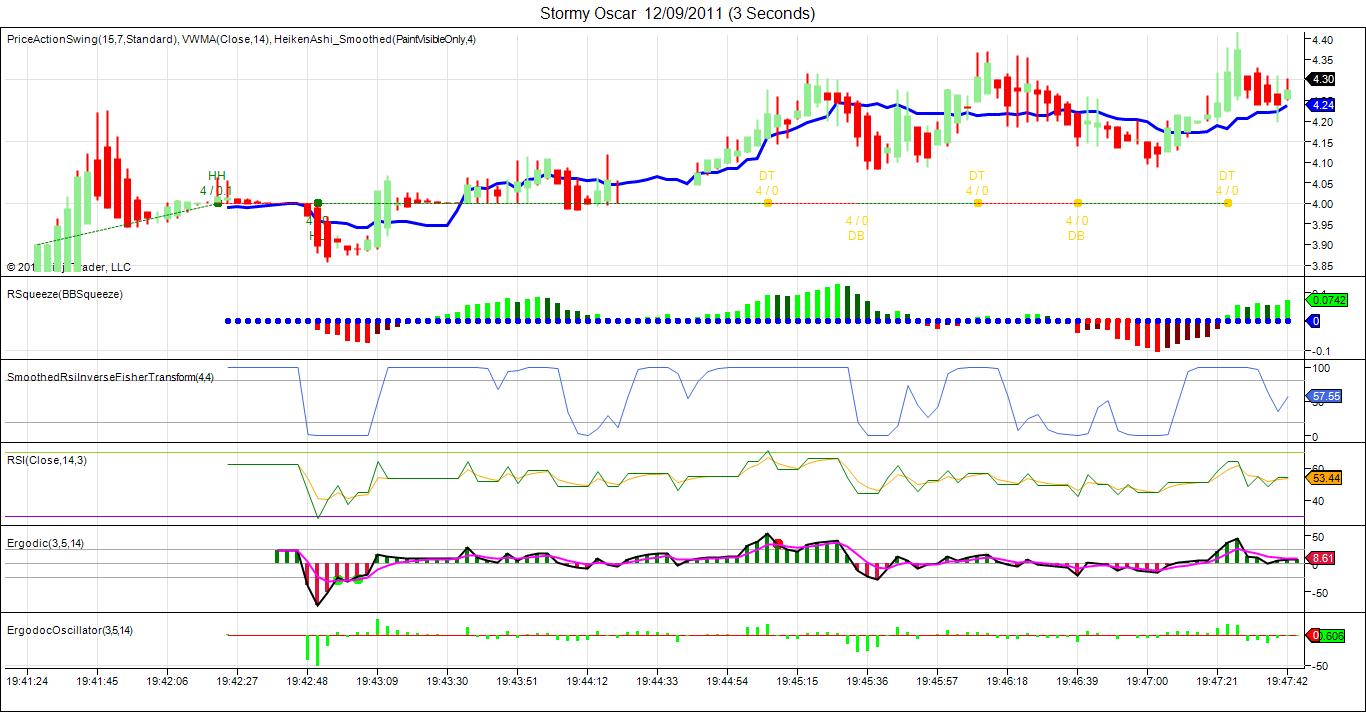Click the 19:47:21 time axis label
Screen dimensions: 1366x712
click(x=1217, y=682)
